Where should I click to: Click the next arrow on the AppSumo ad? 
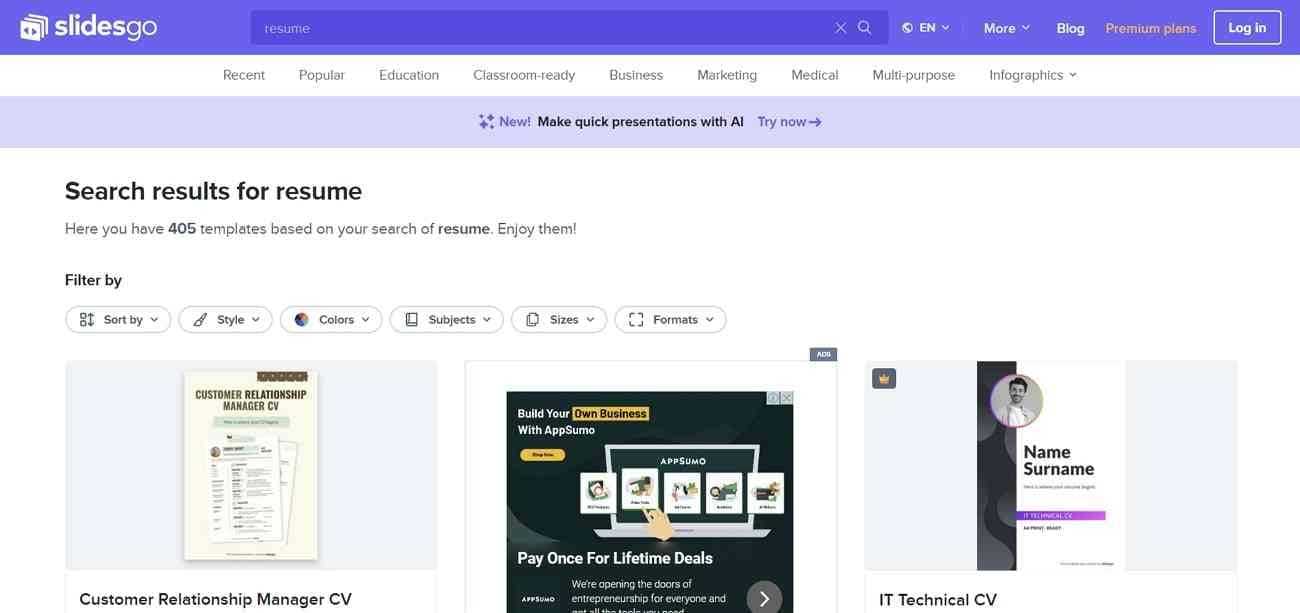764,598
